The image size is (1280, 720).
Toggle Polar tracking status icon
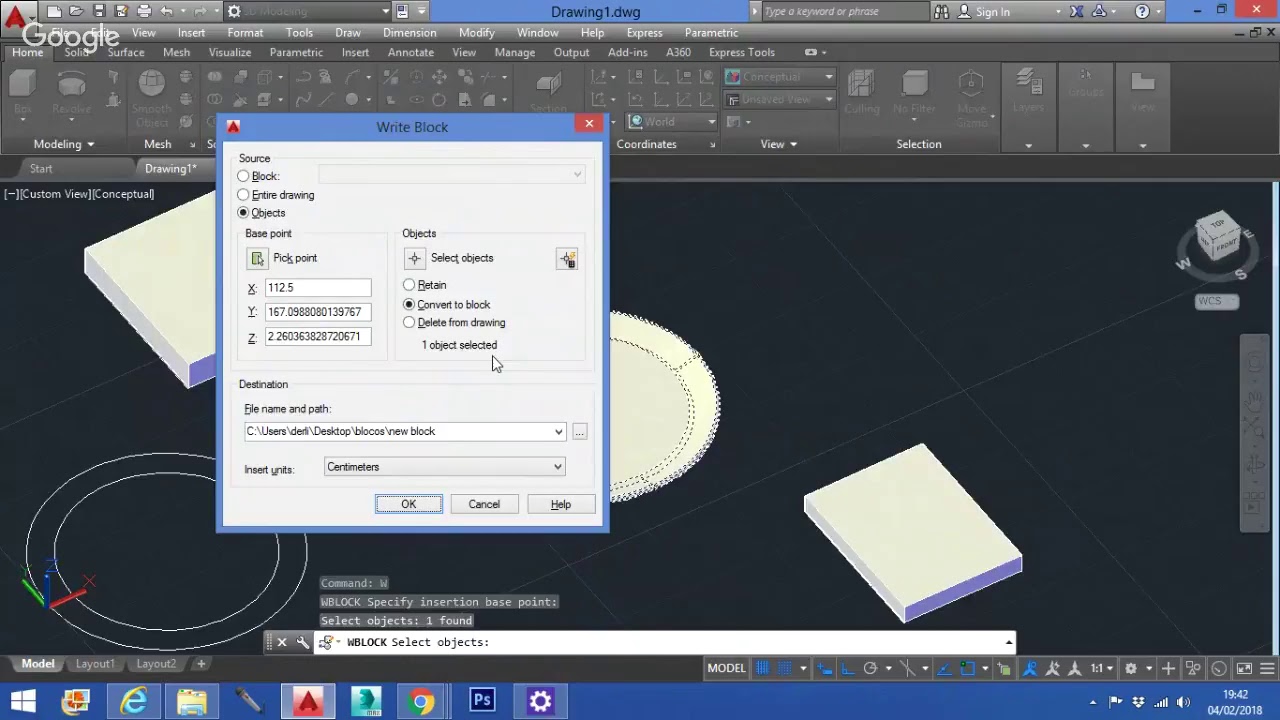pyautogui.click(x=870, y=668)
